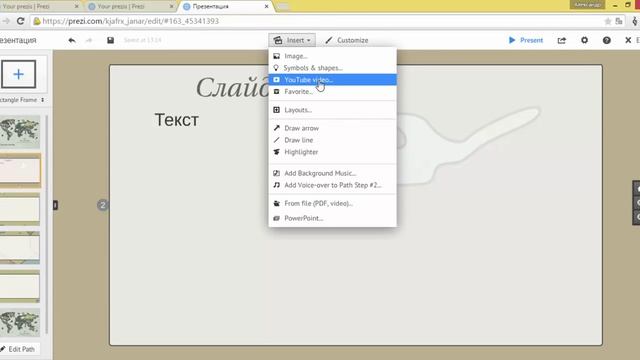Image resolution: width=640 pixels, height=360 pixels.
Task: Switch to the Презентация browser tab
Action: (225, 7)
